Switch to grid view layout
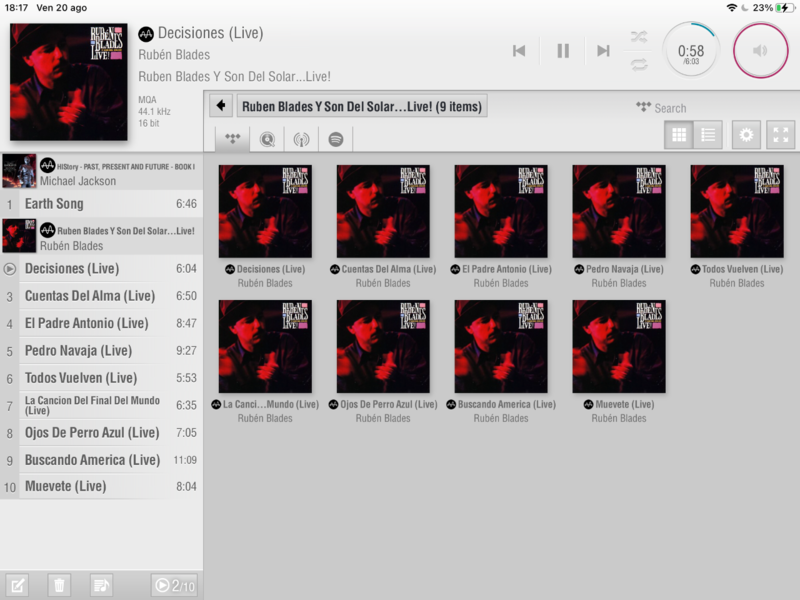Viewport: 800px width, 600px height. pos(679,135)
